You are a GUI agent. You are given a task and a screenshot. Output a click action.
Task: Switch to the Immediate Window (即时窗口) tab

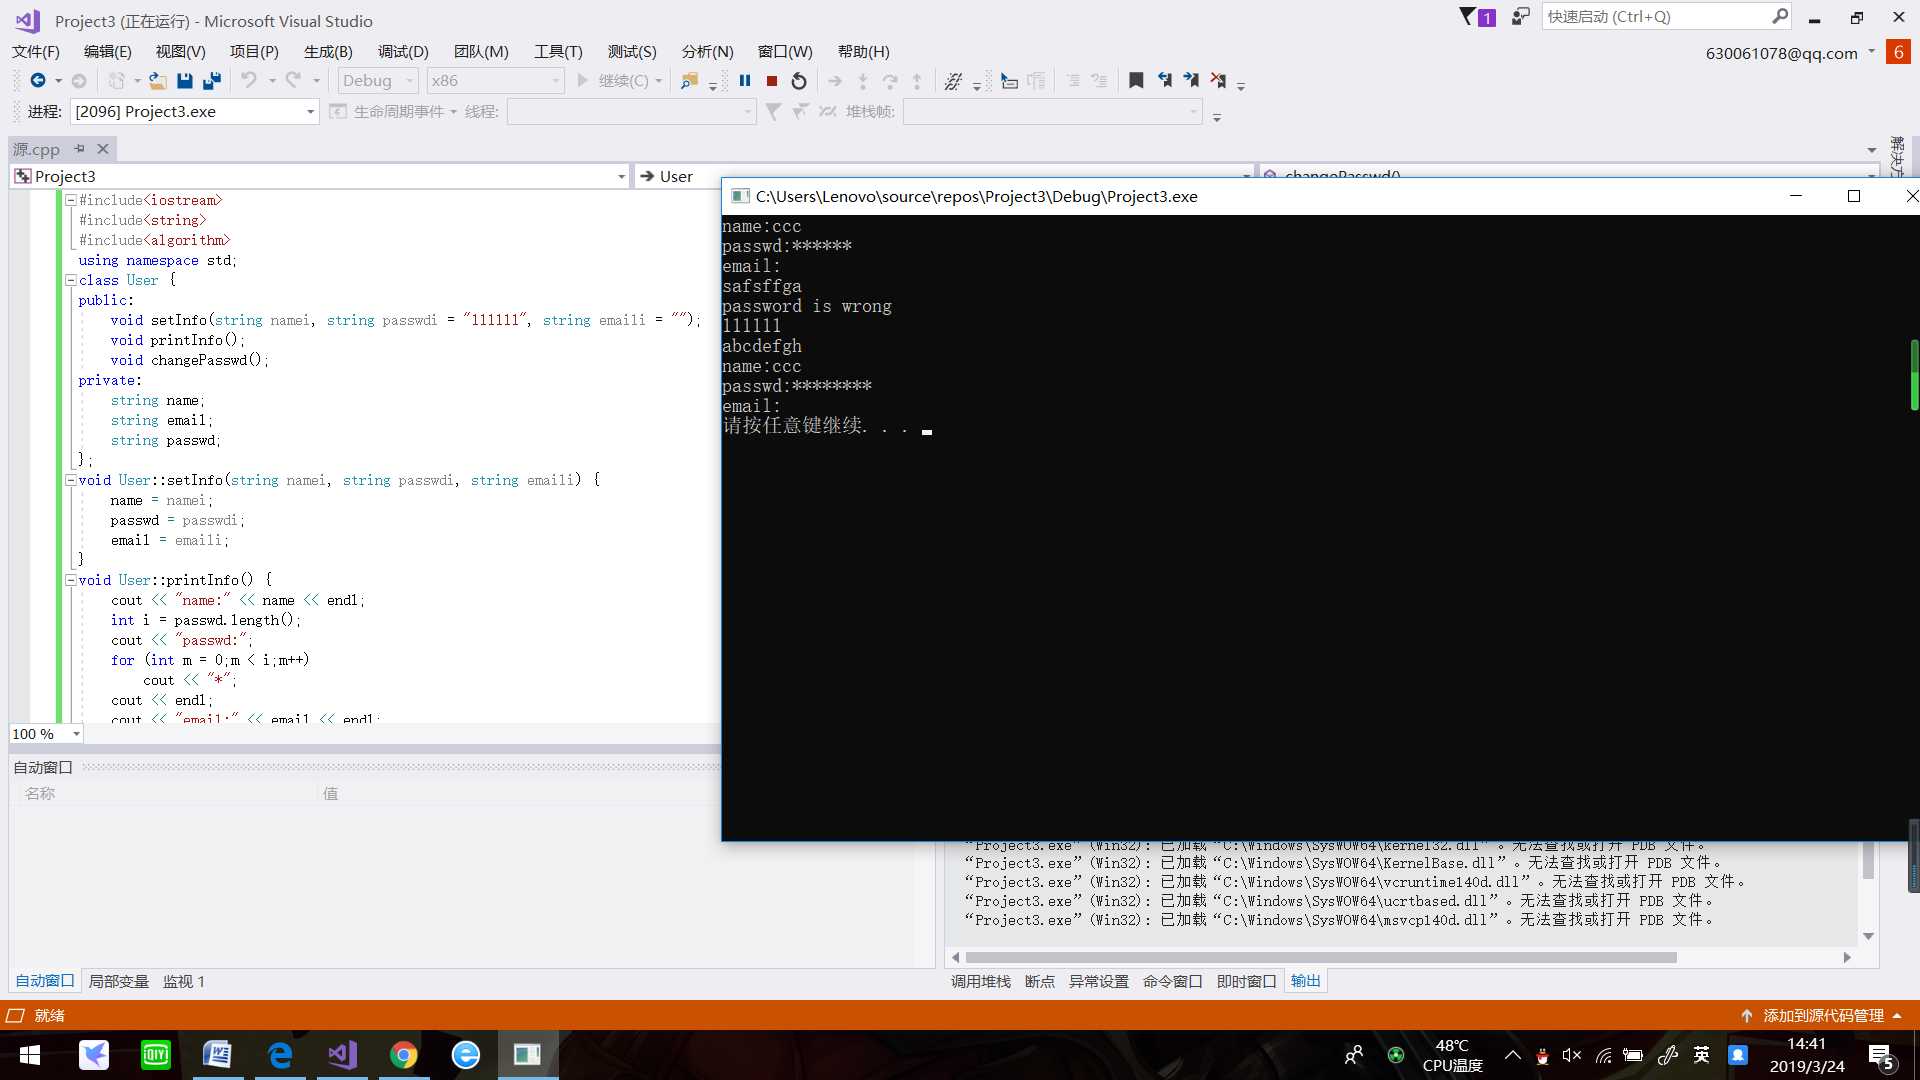1246,982
